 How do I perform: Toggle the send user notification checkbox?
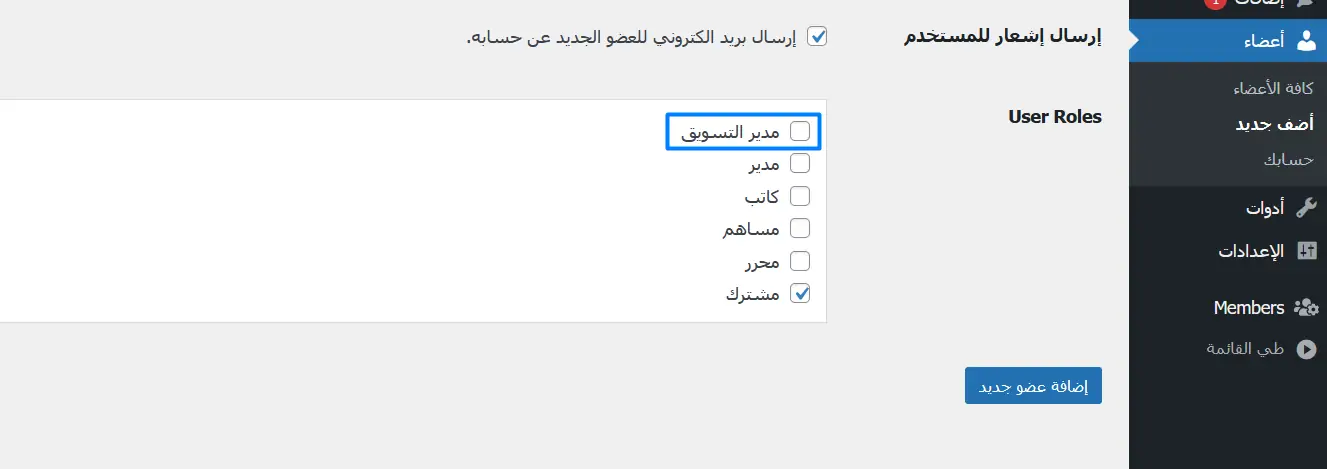(x=817, y=37)
